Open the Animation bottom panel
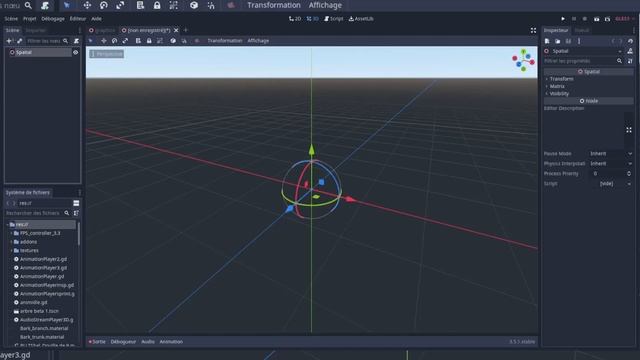 click(171, 342)
